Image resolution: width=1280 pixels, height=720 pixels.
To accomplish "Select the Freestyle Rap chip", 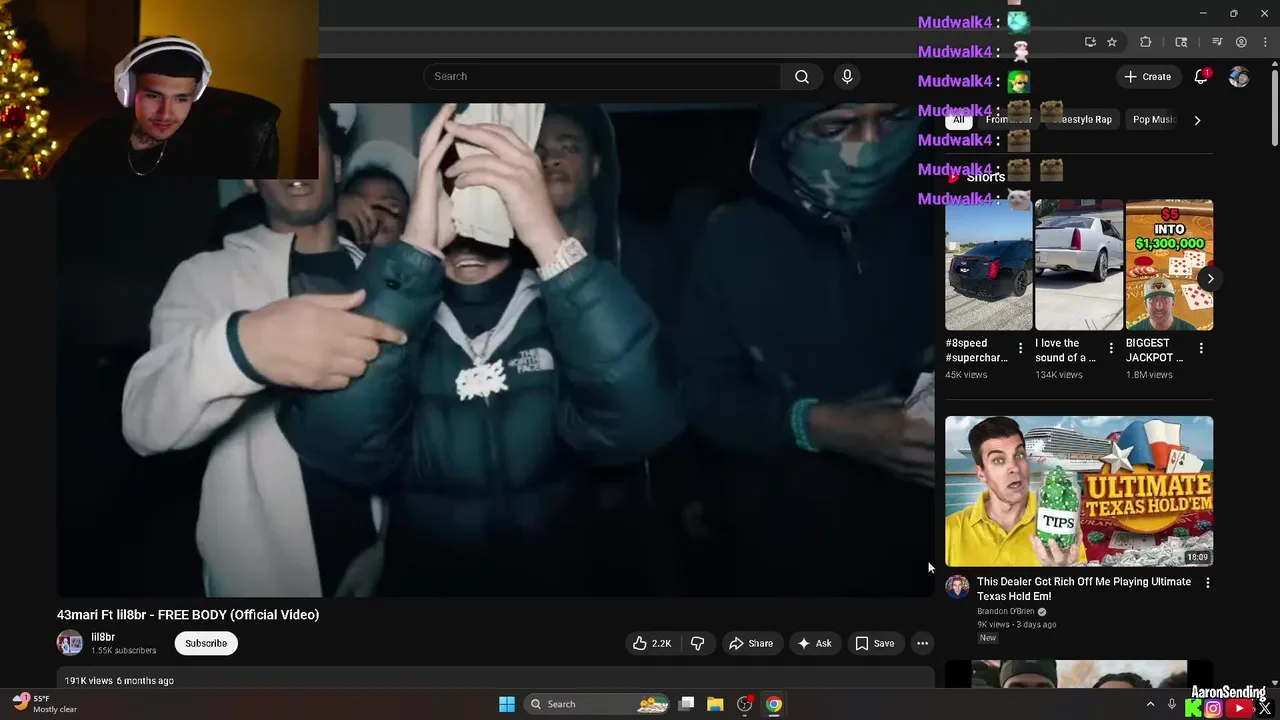I will point(1083,120).
